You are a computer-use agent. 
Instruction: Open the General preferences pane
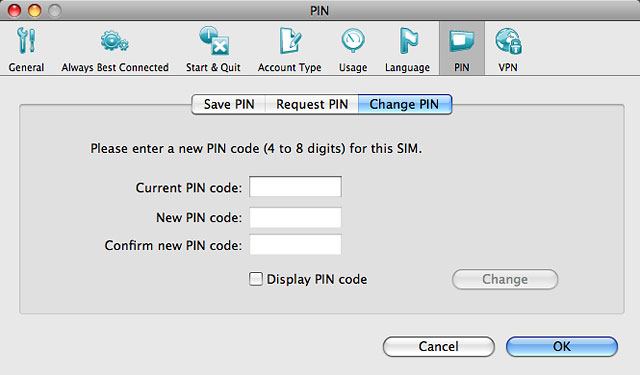pos(26,50)
